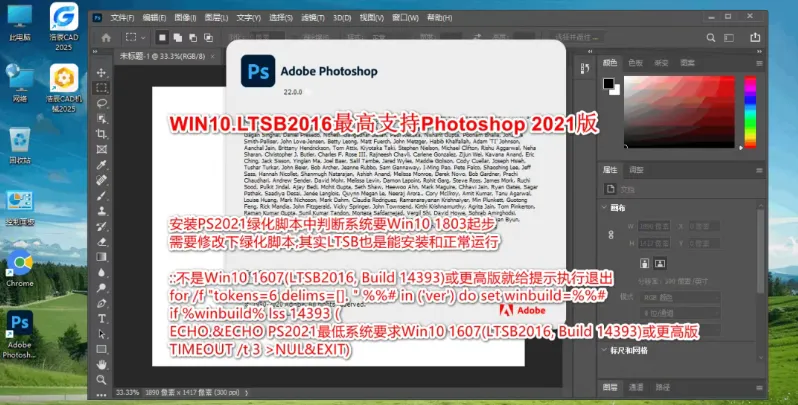Open the 窗口(W) menu

[x=405, y=18]
